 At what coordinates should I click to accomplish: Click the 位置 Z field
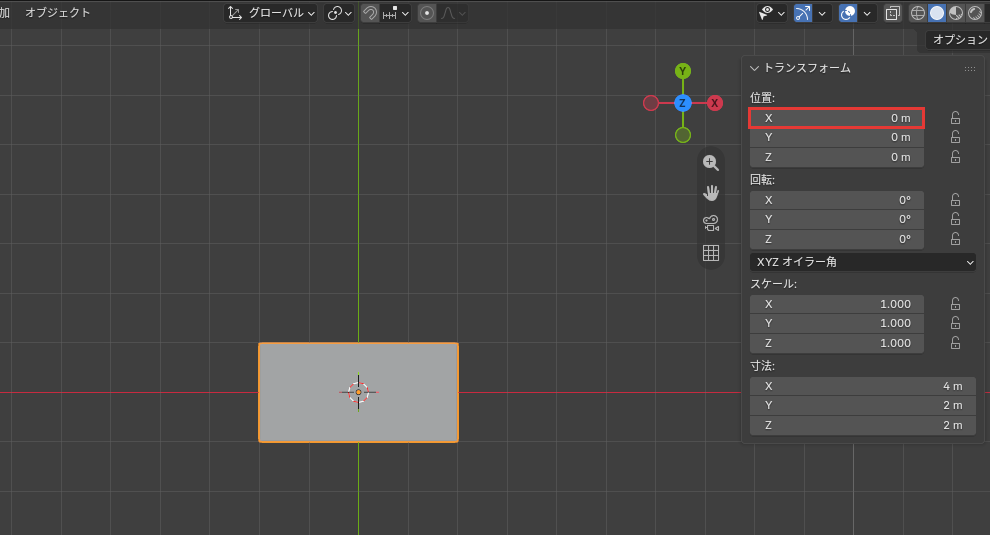click(x=837, y=157)
